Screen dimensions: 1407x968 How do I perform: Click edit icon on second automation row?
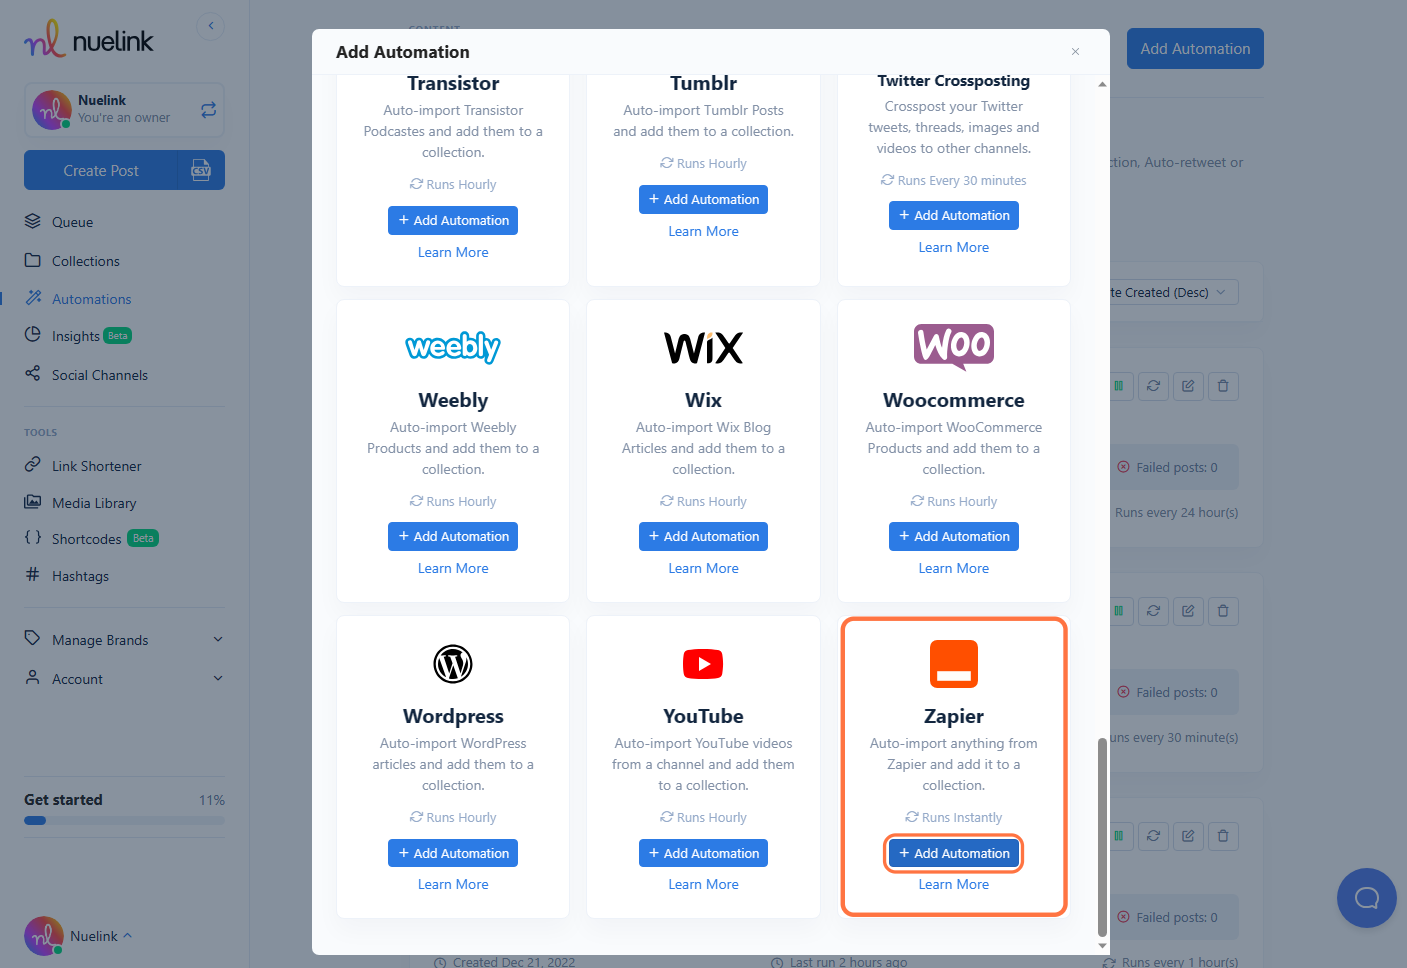[x=1188, y=611]
